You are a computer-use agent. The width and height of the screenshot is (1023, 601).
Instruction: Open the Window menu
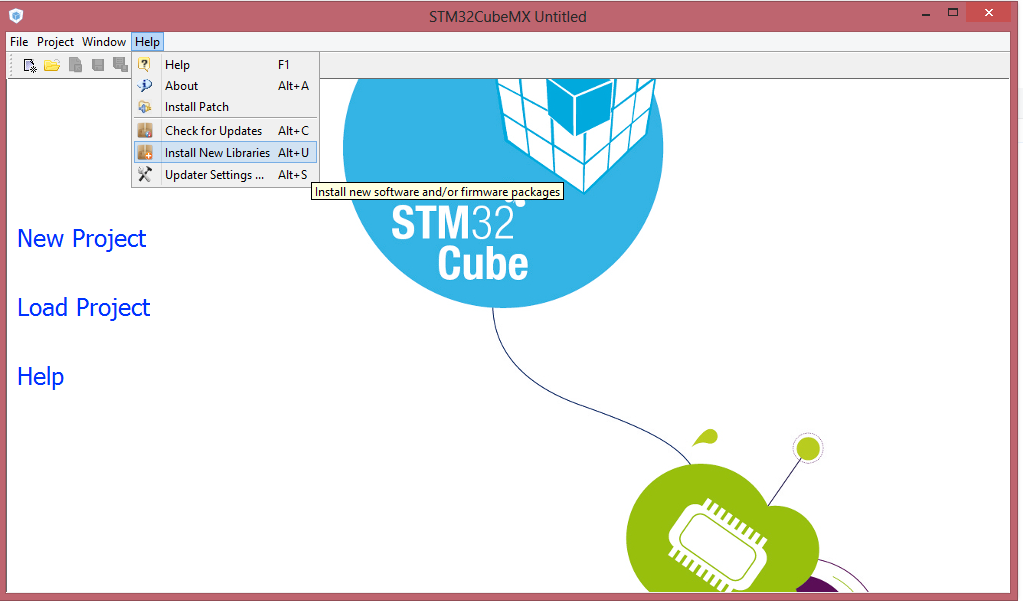click(104, 42)
